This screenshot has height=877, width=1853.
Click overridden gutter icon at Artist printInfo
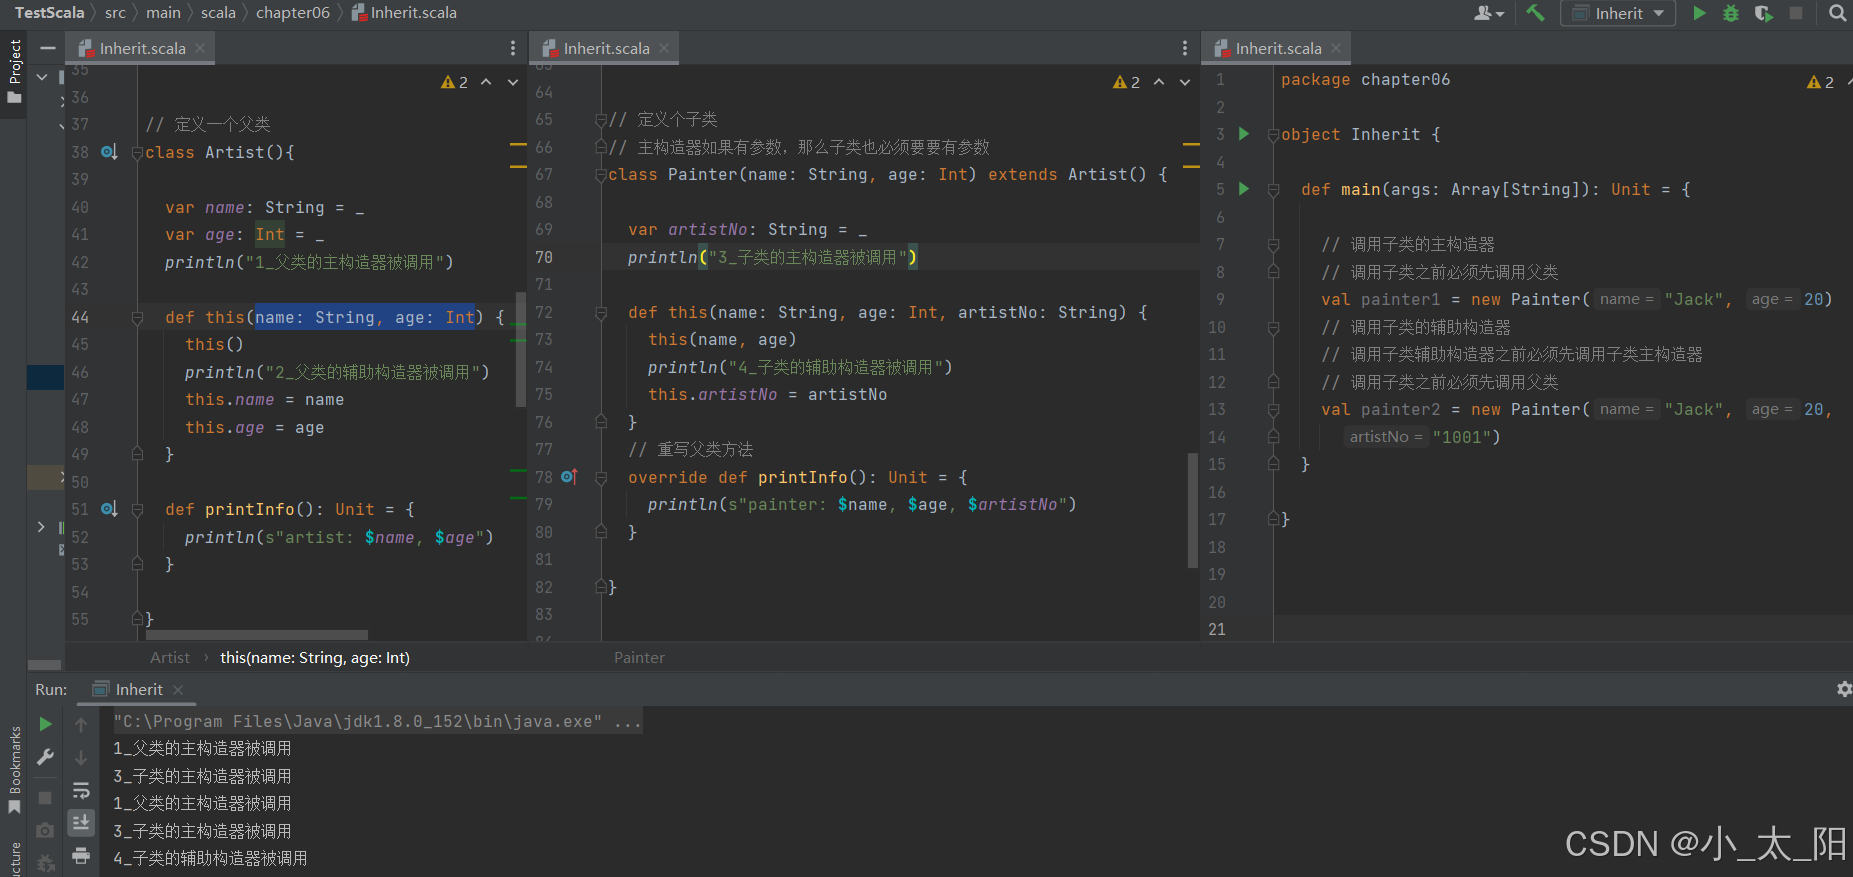(109, 509)
